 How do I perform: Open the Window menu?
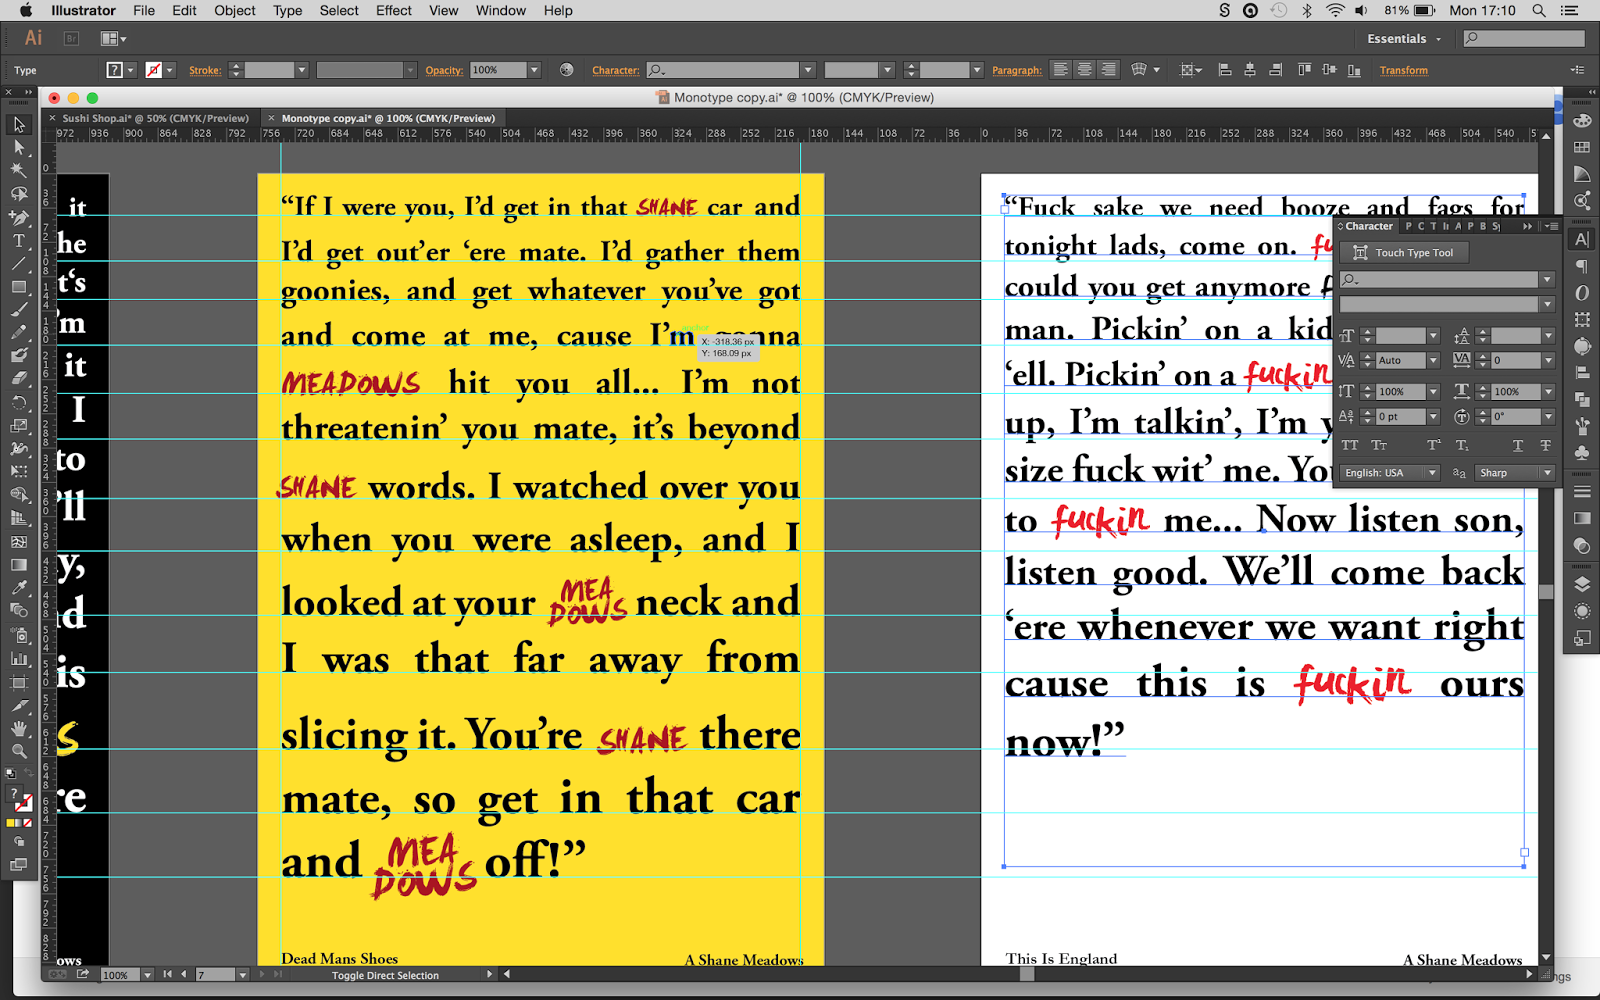pos(501,11)
